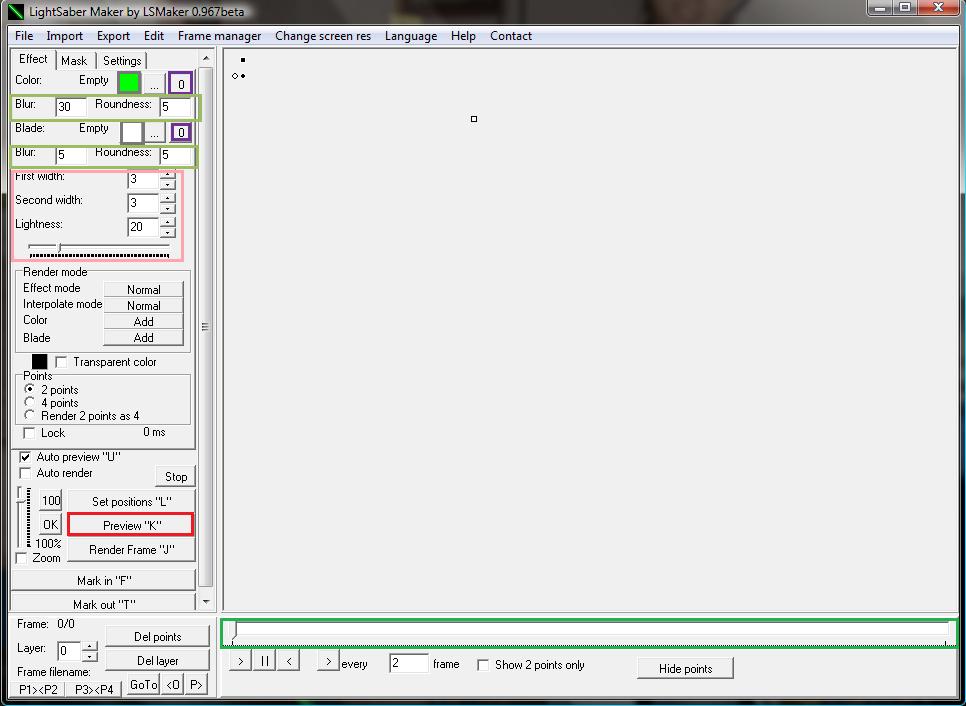
Task: Edit the Blade Roundness field
Action: click(x=176, y=155)
